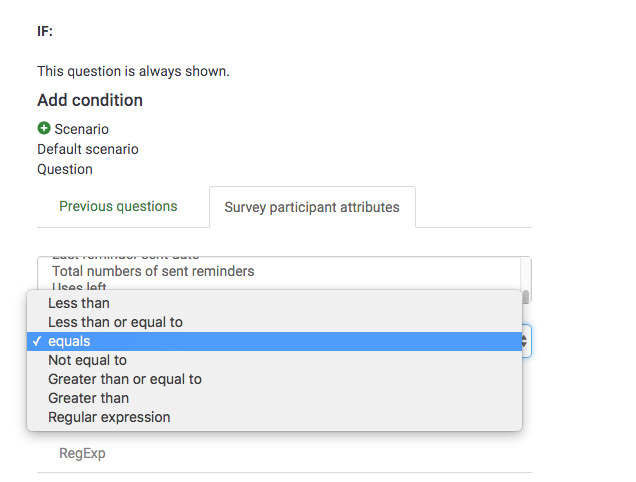Pick the 'Less than' operator option
The image size is (636, 482).
79,303
